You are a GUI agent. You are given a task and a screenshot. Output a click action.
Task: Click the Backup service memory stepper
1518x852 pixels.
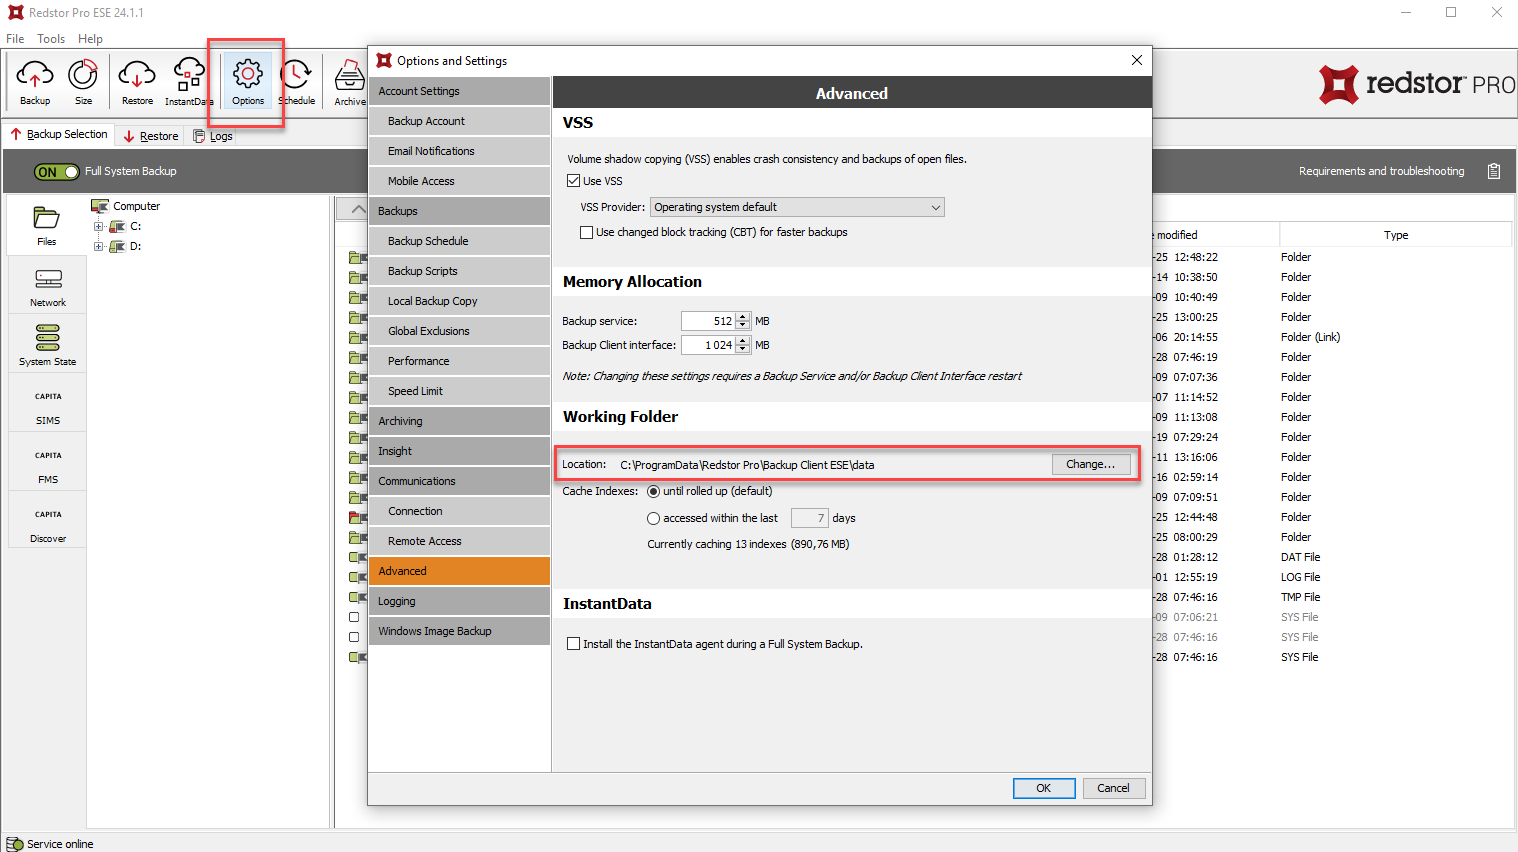pyautogui.click(x=743, y=321)
